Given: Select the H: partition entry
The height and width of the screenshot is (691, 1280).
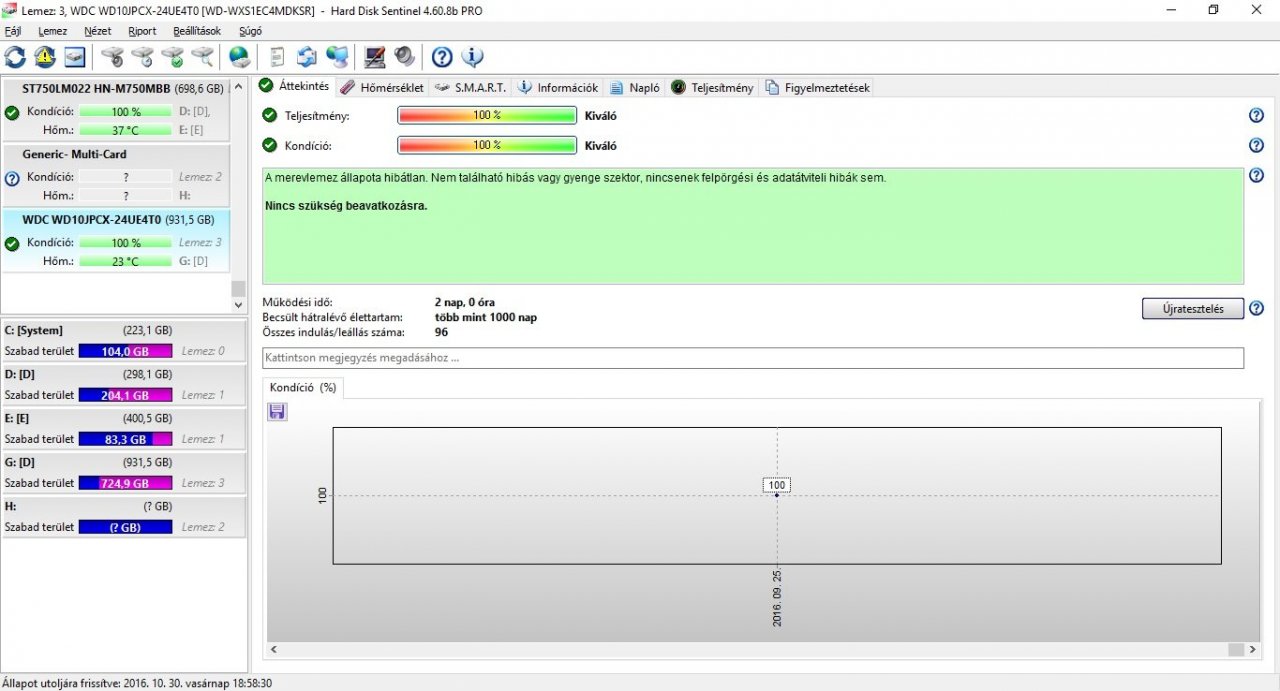Looking at the screenshot, I should pyautogui.click(x=123, y=517).
